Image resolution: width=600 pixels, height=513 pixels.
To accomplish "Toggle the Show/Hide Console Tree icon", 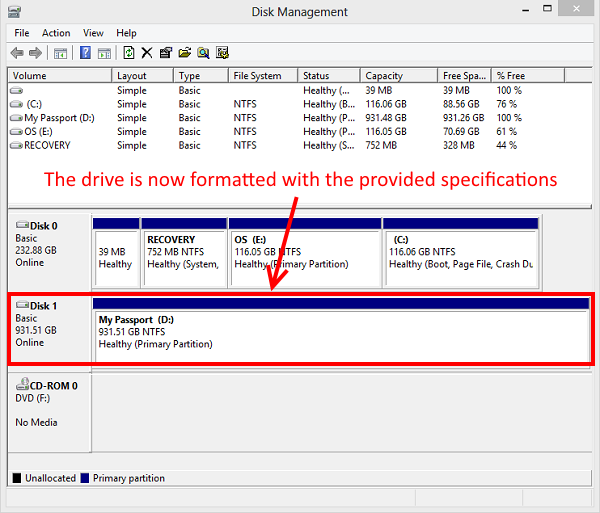I will point(60,53).
